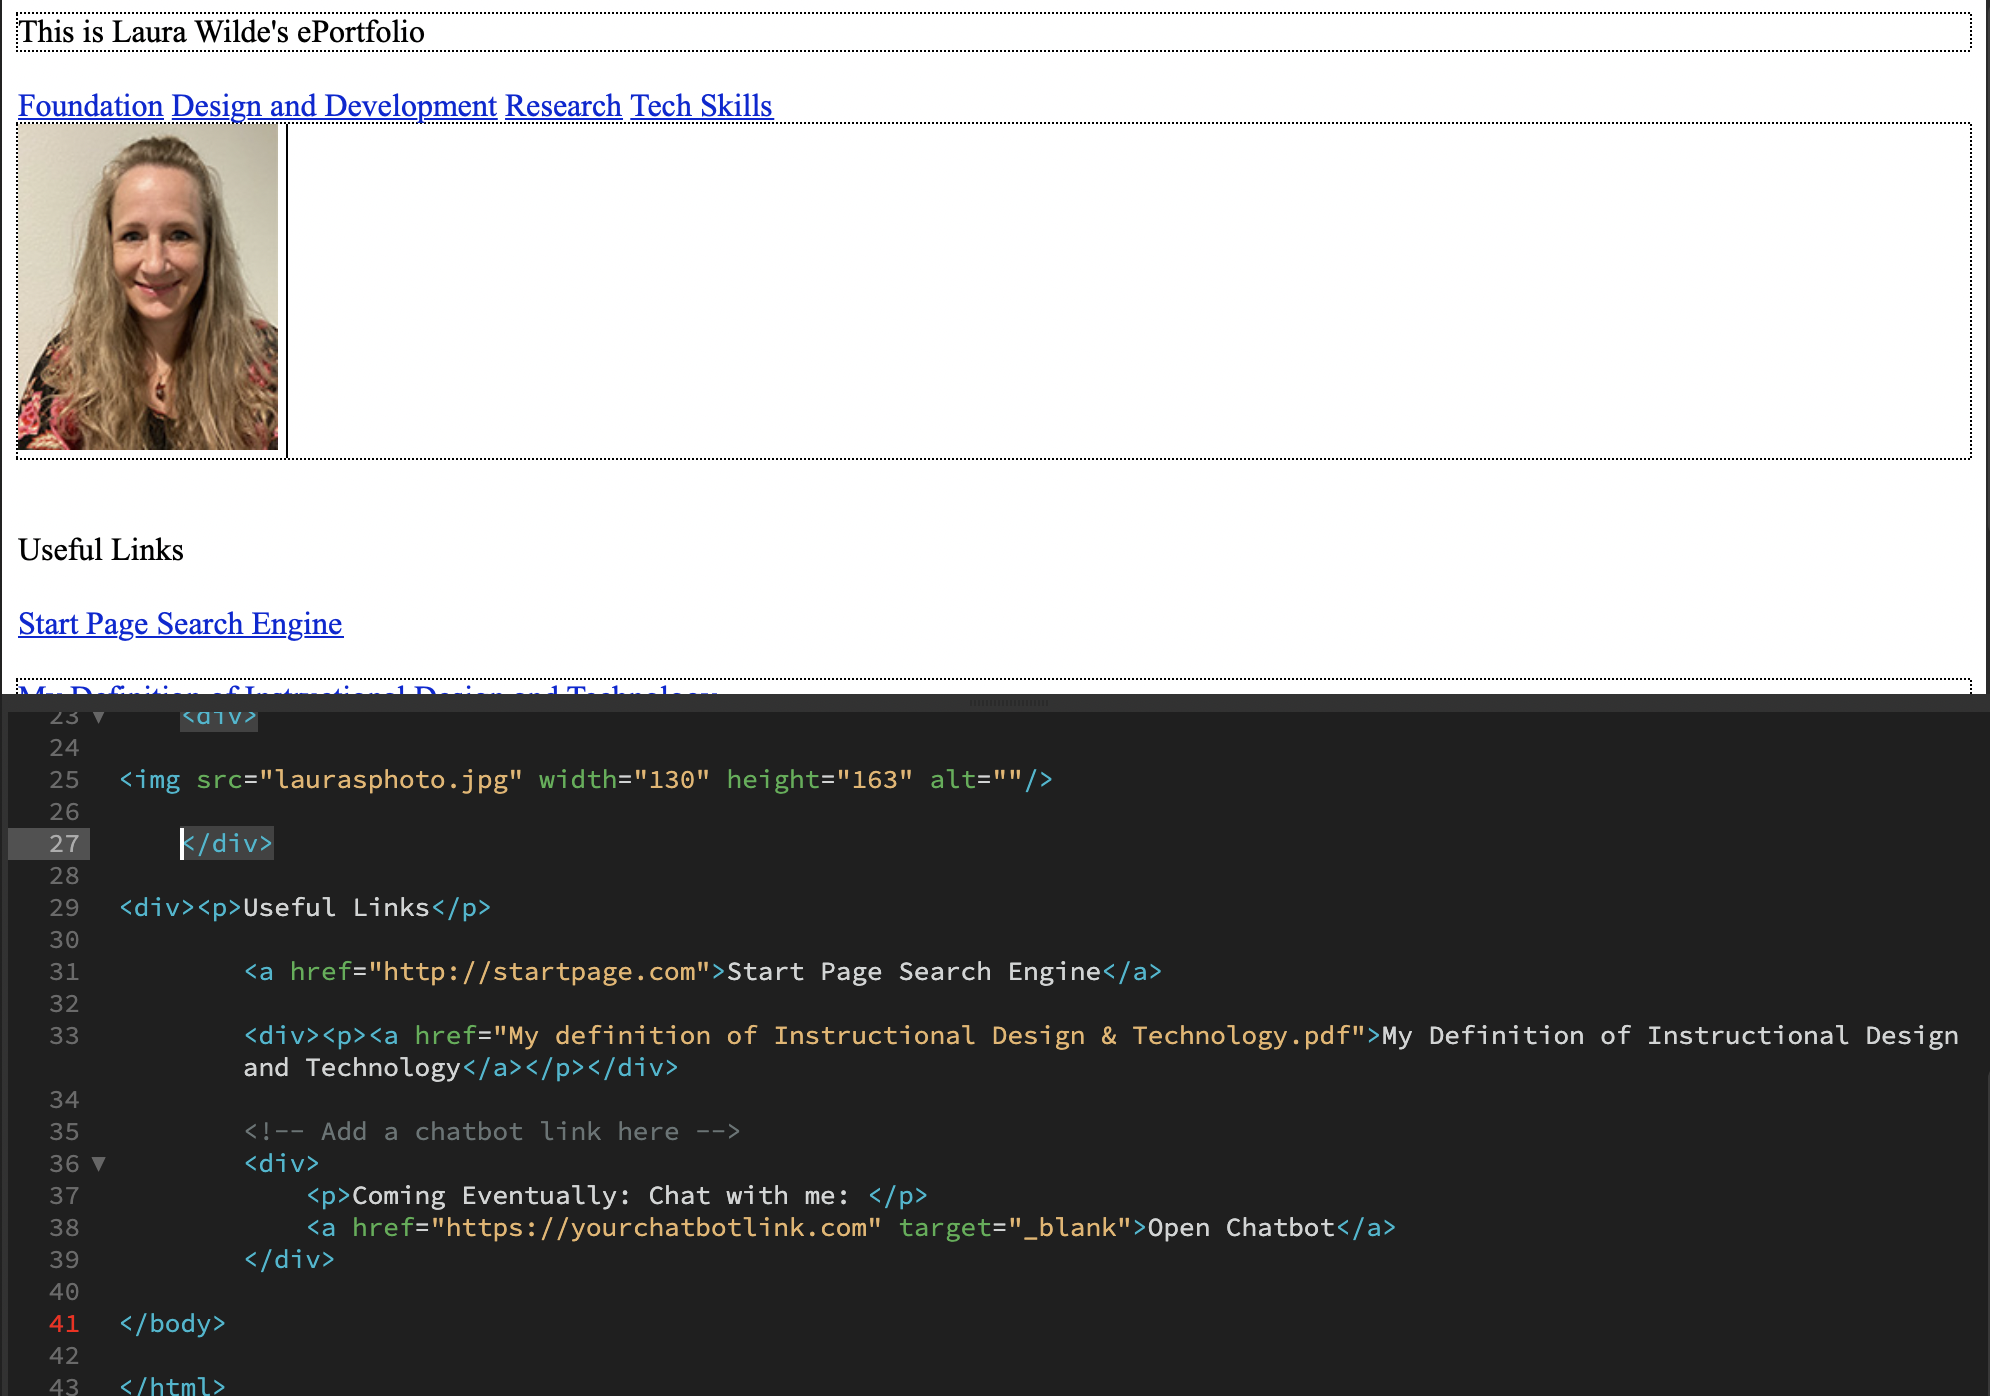Click the Design and Development link
Image resolution: width=1990 pixels, height=1396 pixels.
point(334,106)
